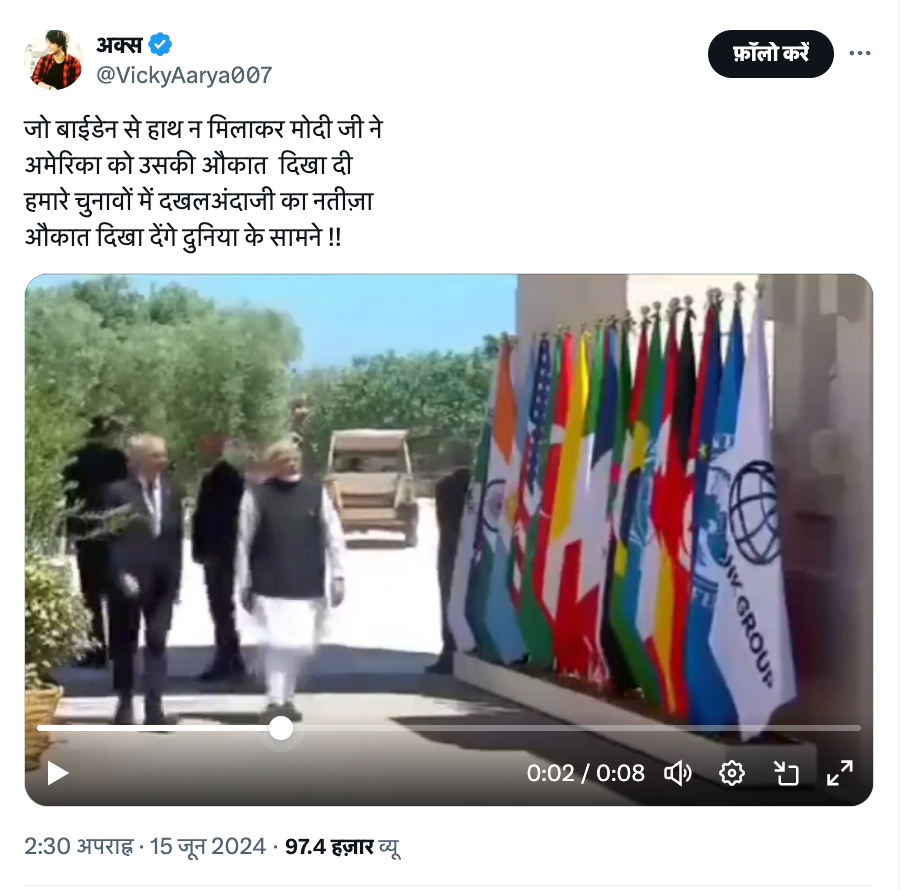Switch video to picture-in-picture mode icon

pyautogui.click(x=786, y=773)
